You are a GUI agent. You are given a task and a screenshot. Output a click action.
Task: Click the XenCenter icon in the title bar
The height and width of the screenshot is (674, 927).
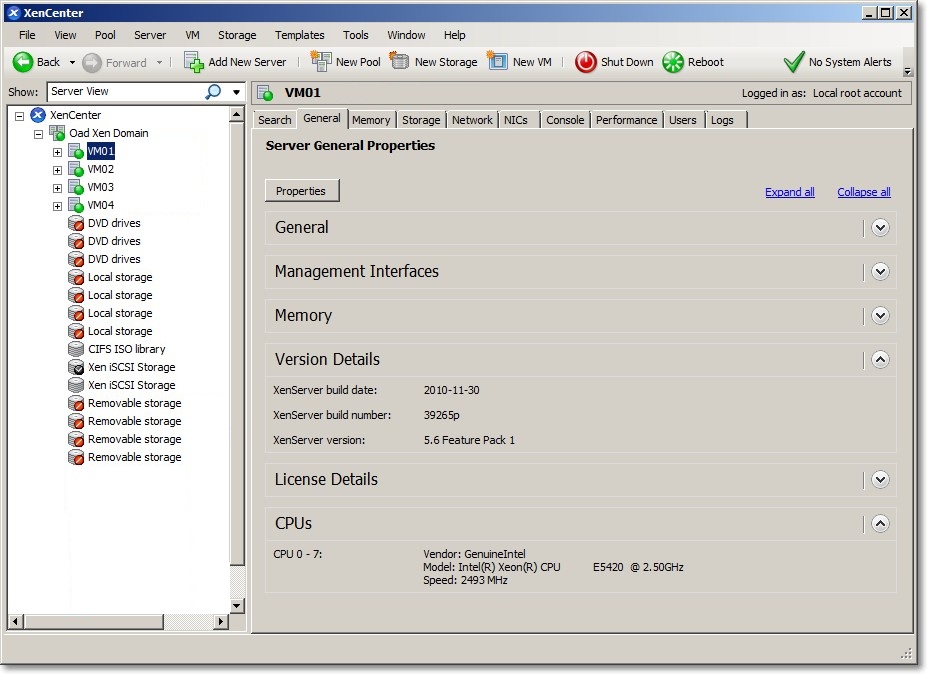pyautogui.click(x=14, y=12)
